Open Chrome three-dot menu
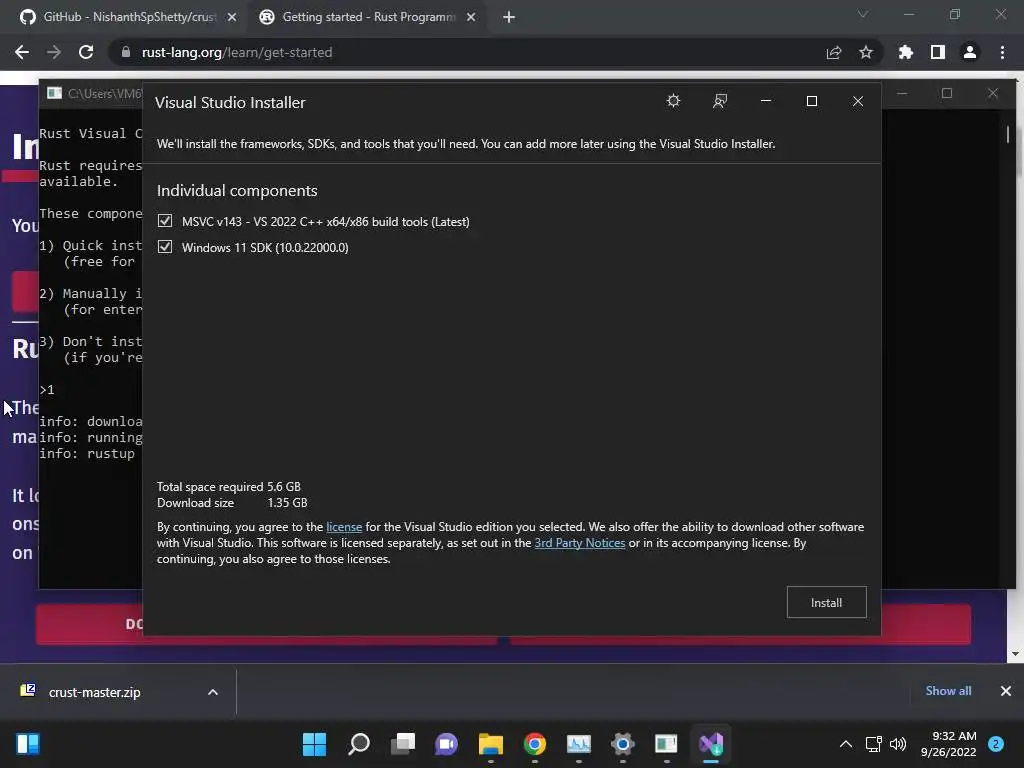 point(1002,52)
